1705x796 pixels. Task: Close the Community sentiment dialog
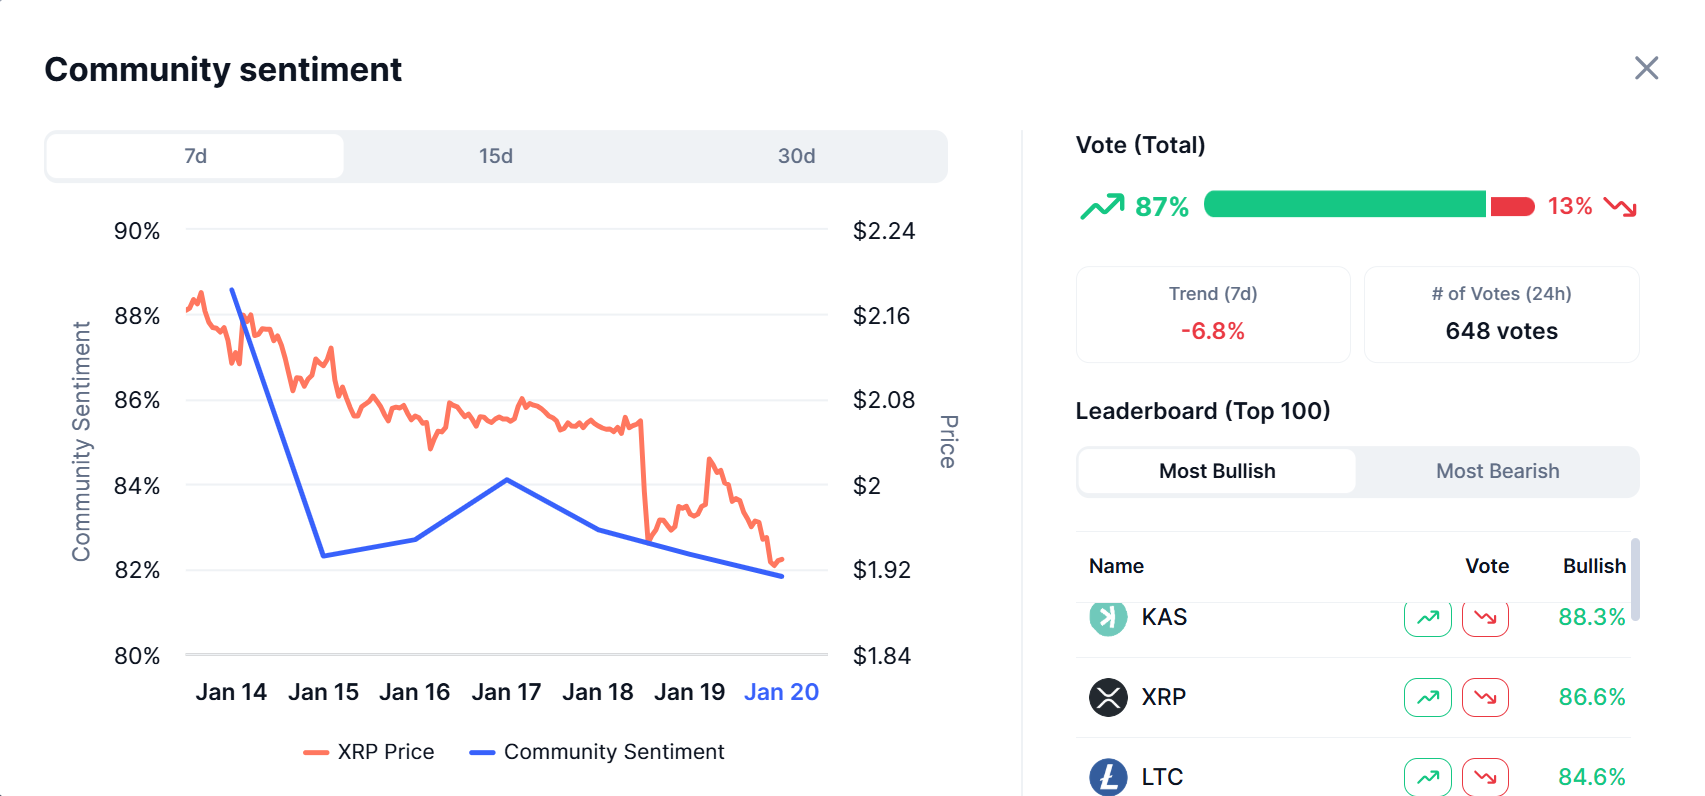tap(1646, 68)
